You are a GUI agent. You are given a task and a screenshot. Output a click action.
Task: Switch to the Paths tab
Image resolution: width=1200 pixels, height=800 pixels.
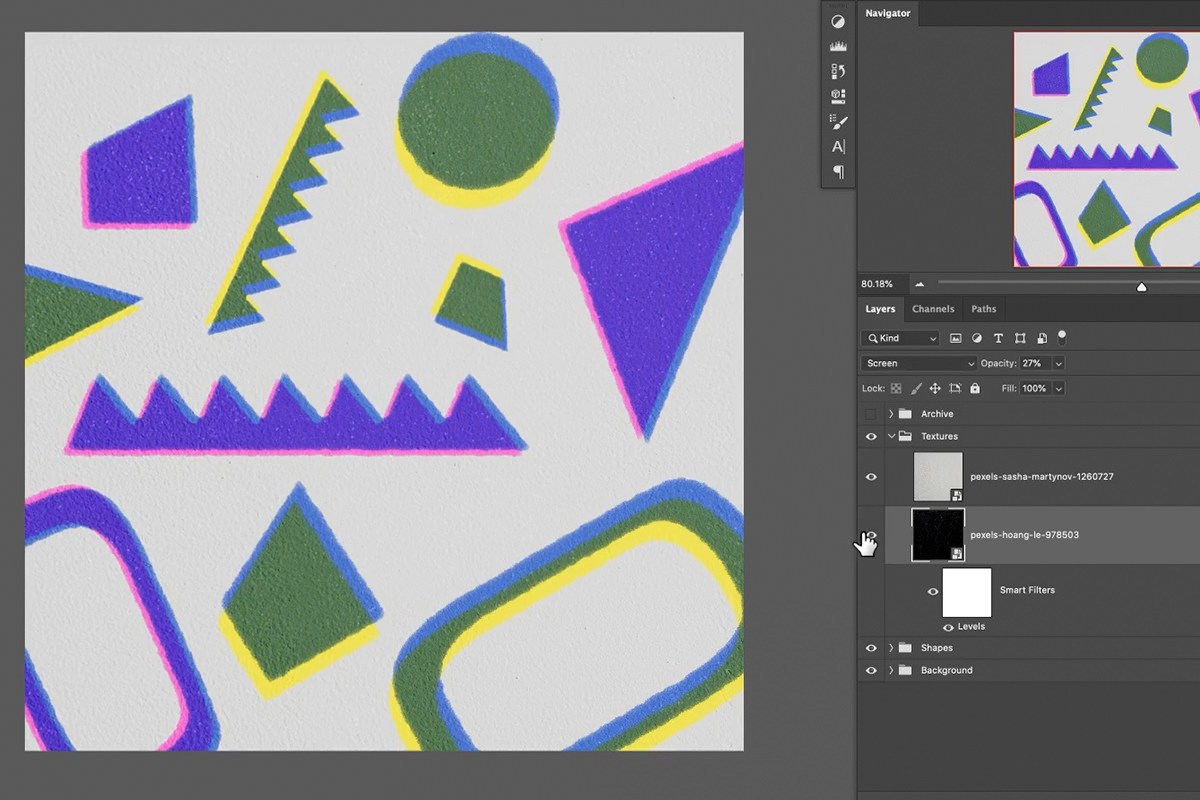[x=984, y=309]
